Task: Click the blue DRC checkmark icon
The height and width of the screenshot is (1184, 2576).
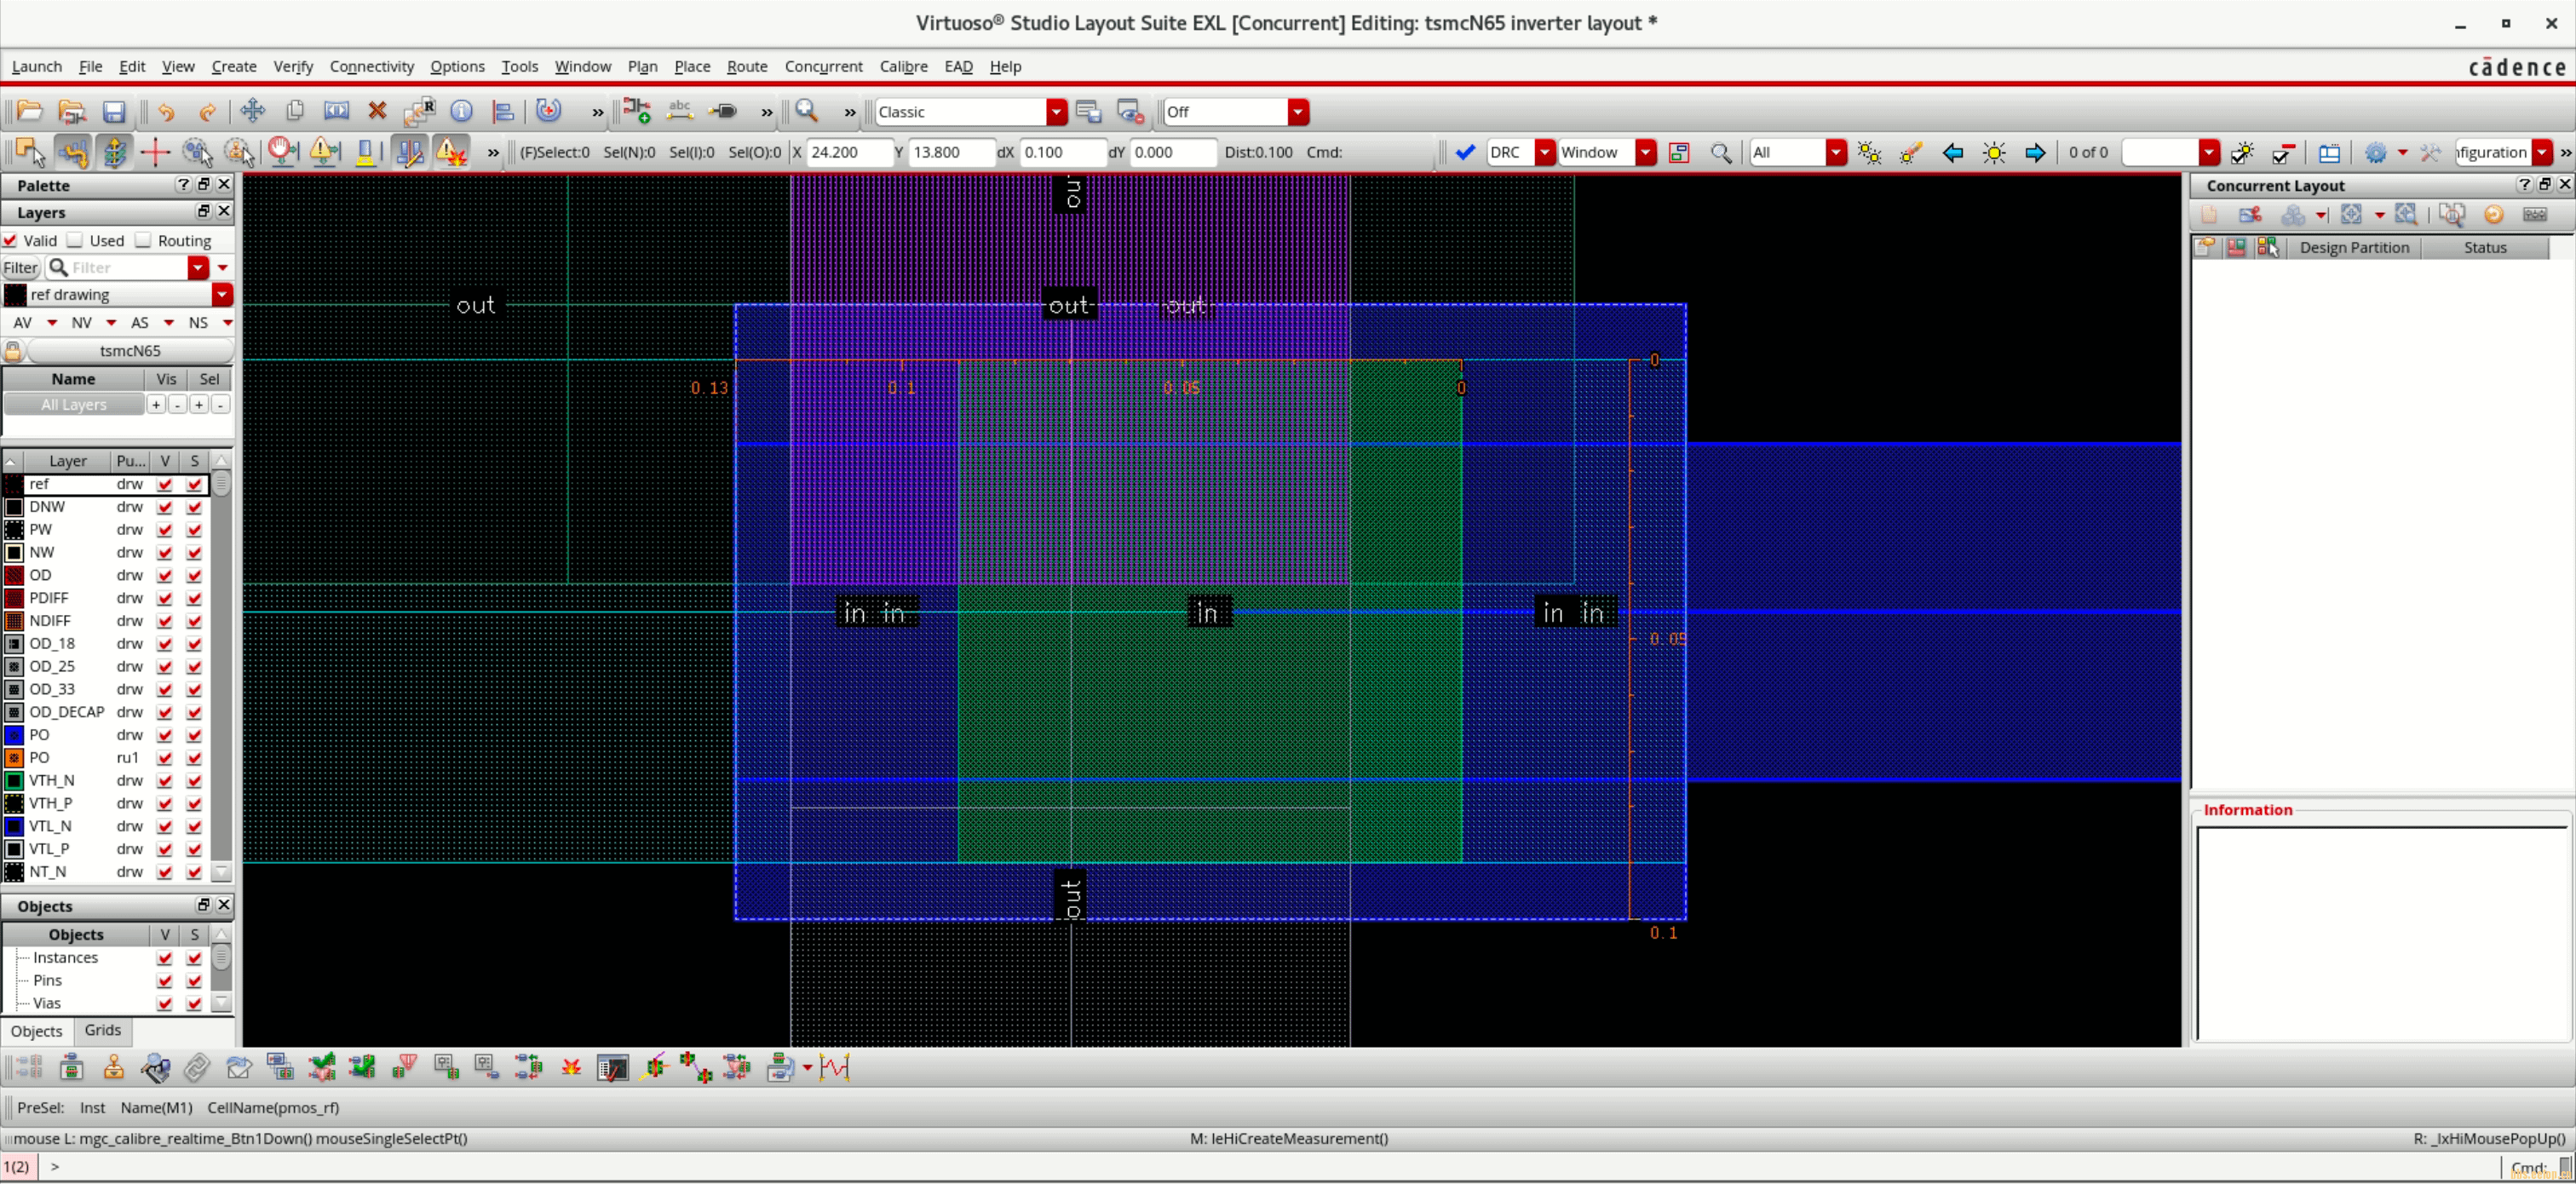Action: click(1465, 152)
